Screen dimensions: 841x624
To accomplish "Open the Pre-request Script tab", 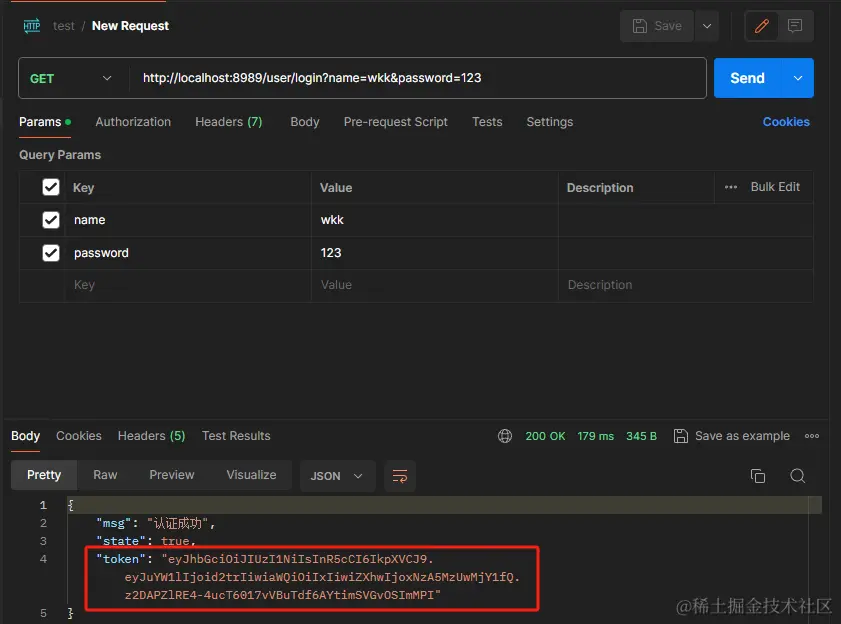I will tap(395, 122).
